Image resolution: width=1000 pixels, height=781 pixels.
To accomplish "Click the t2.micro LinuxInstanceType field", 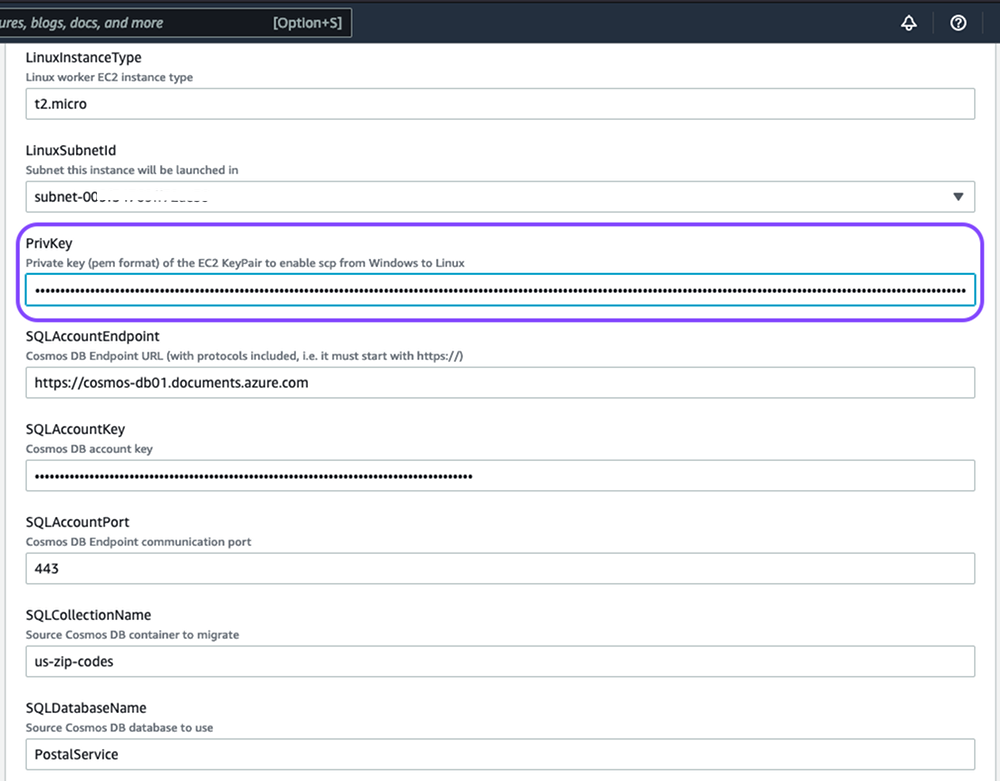I will coord(500,103).
